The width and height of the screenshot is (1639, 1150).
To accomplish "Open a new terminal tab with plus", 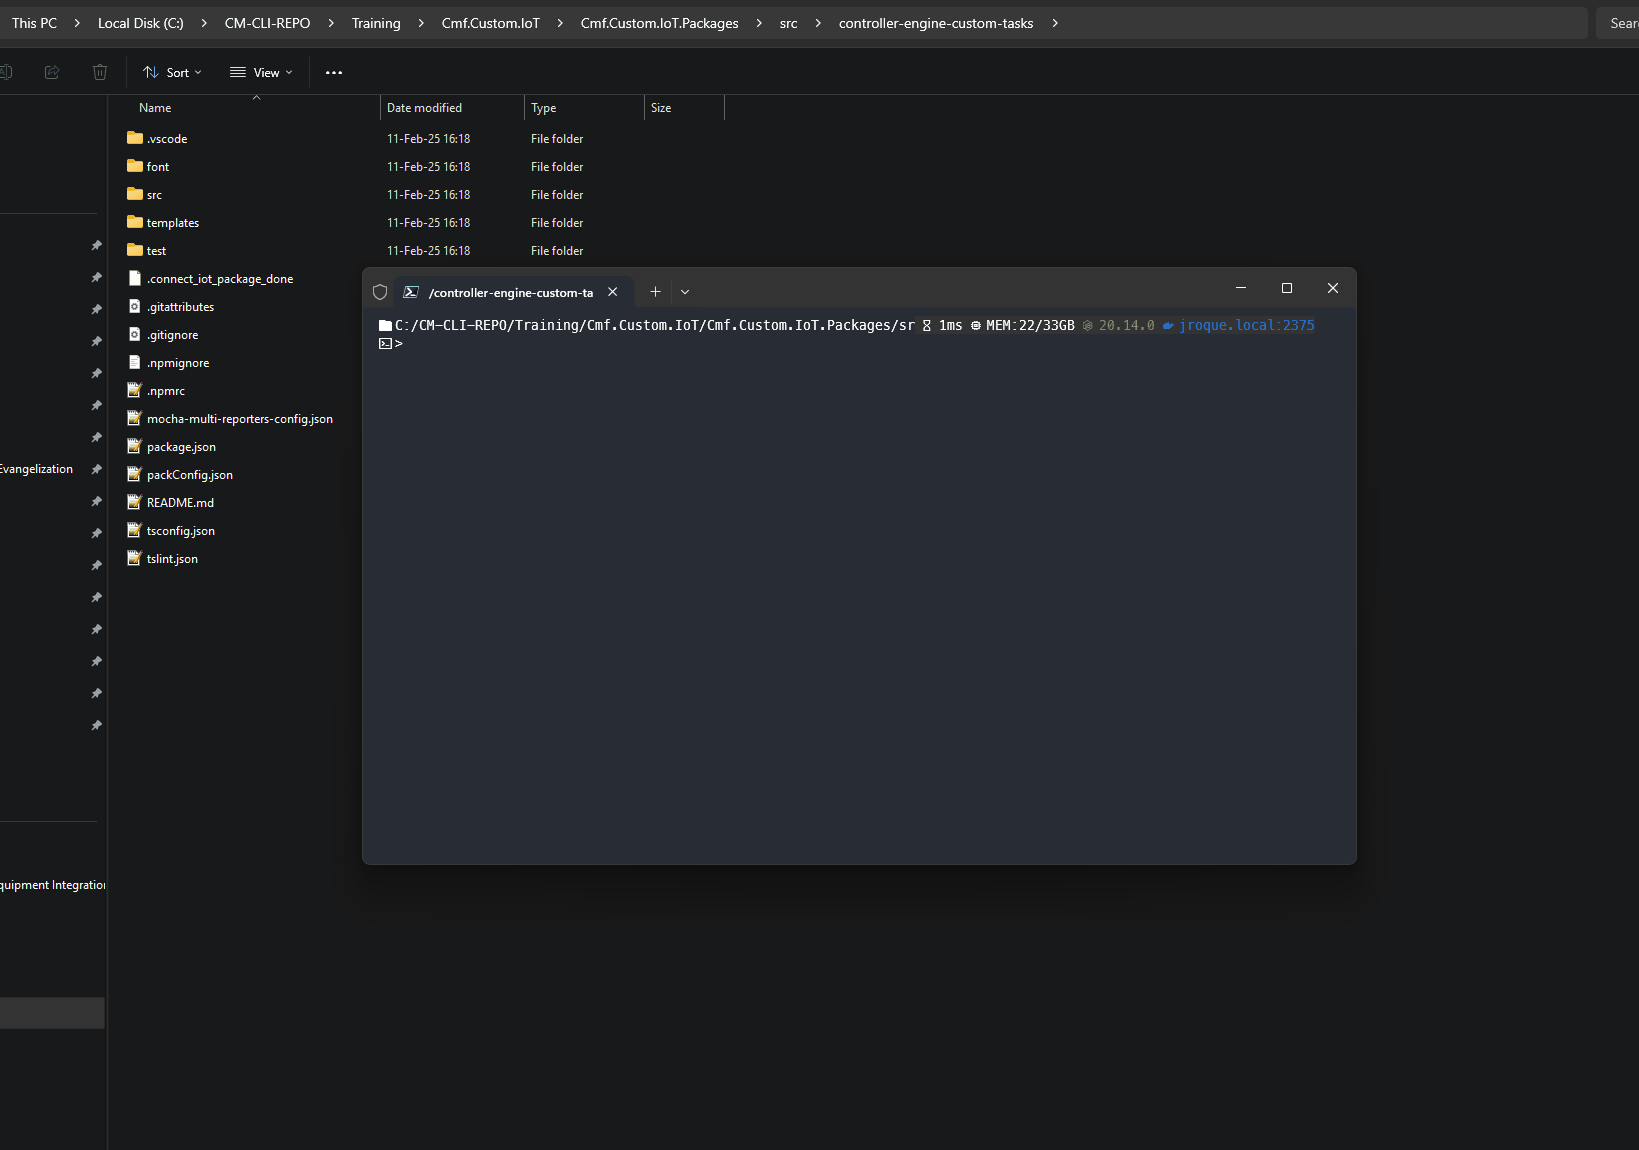I will click(x=655, y=292).
